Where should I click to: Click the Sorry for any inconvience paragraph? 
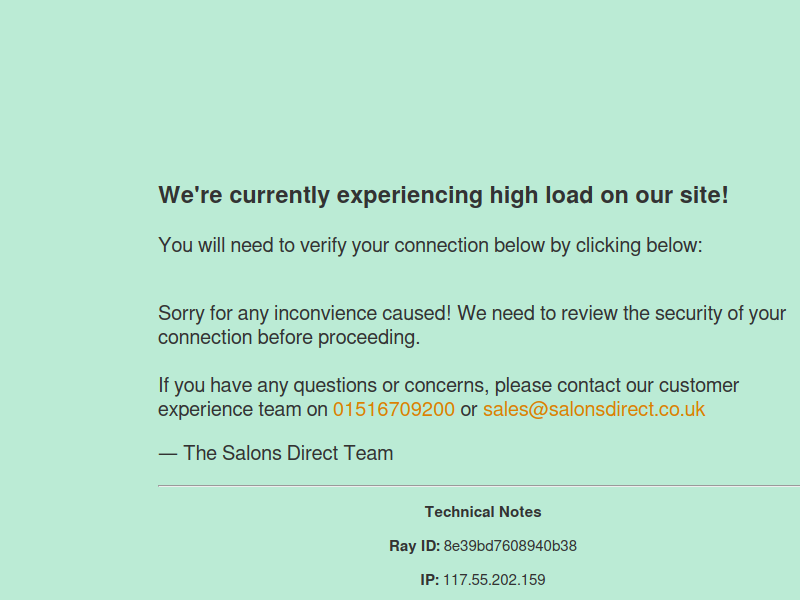point(472,325)
